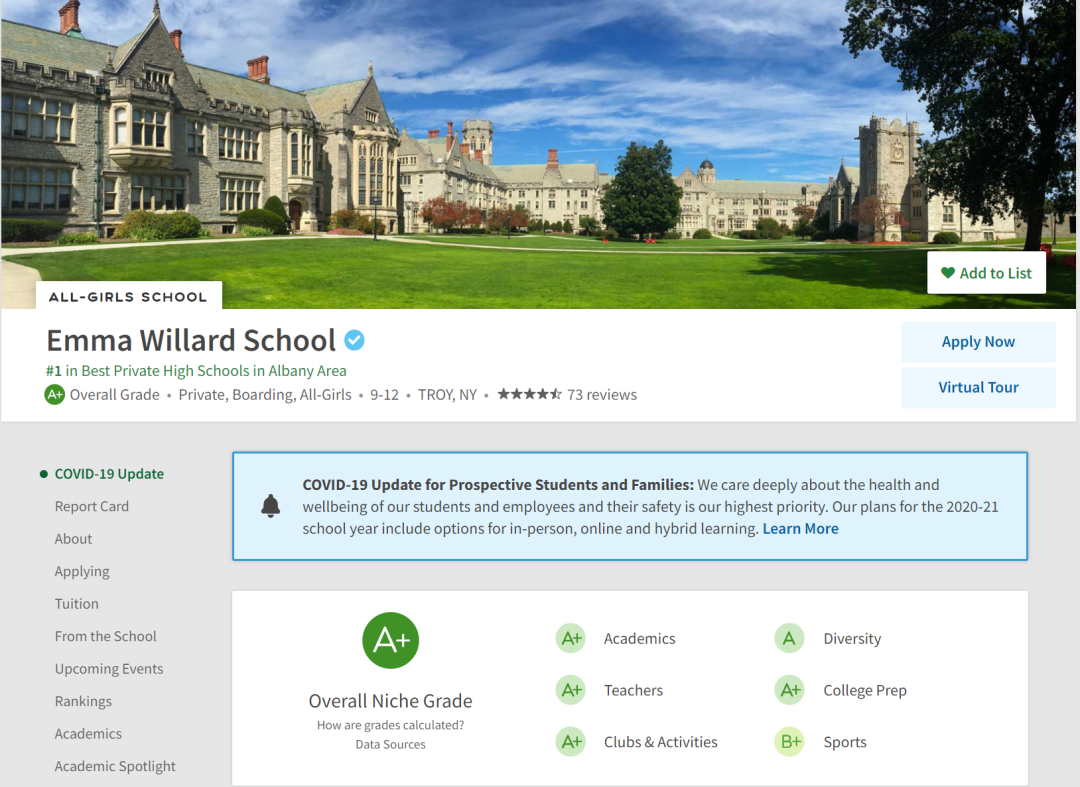Click the Apply Now button
The image size is (1080, 787).
coord(978,342)
